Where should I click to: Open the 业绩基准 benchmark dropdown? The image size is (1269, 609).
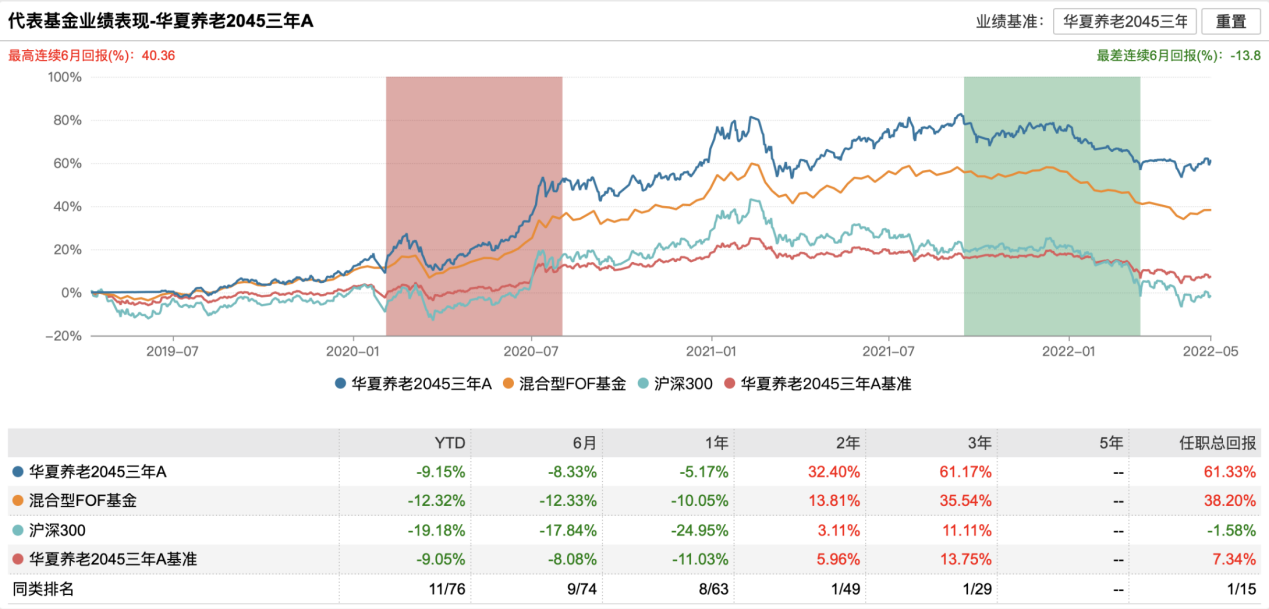(x=1124, y=21)
